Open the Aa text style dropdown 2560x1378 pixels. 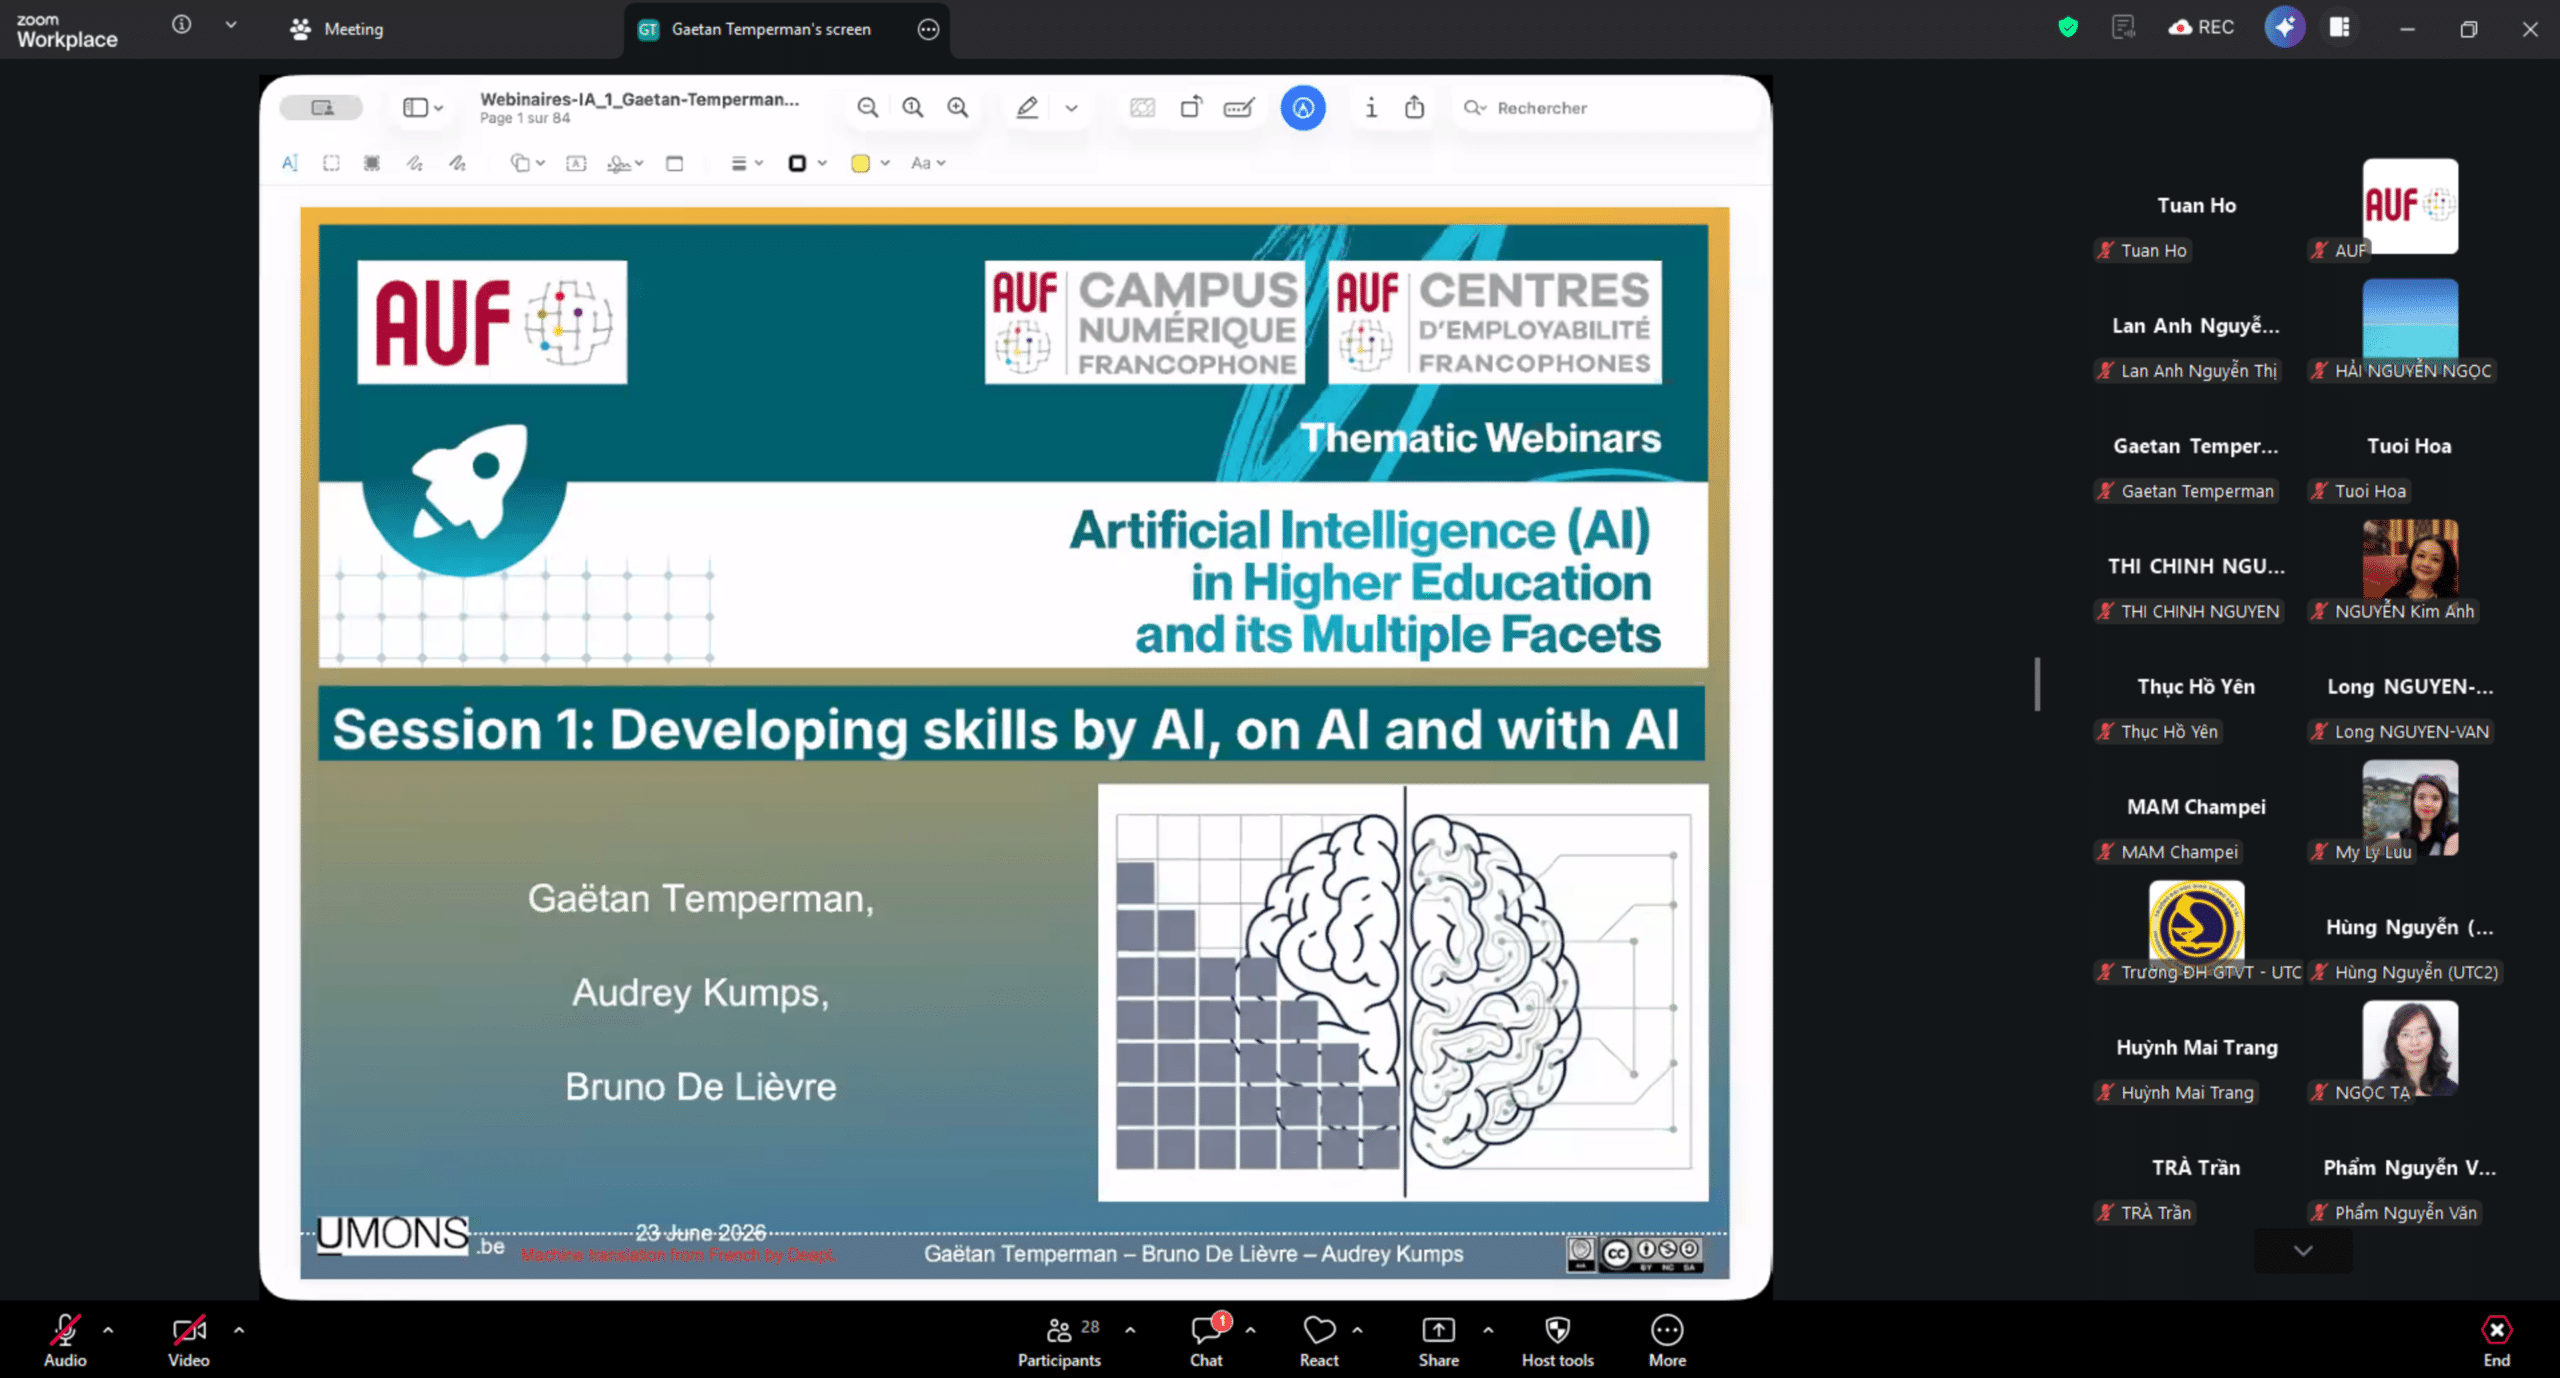928,163
